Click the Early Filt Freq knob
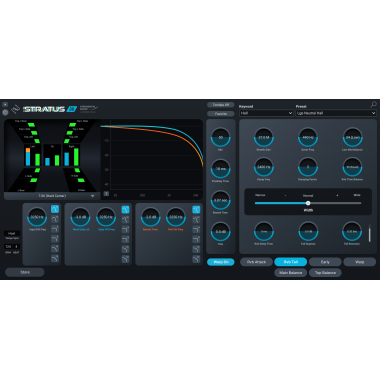The height and width of the screenshot is (380, 380). click(106, 217)
